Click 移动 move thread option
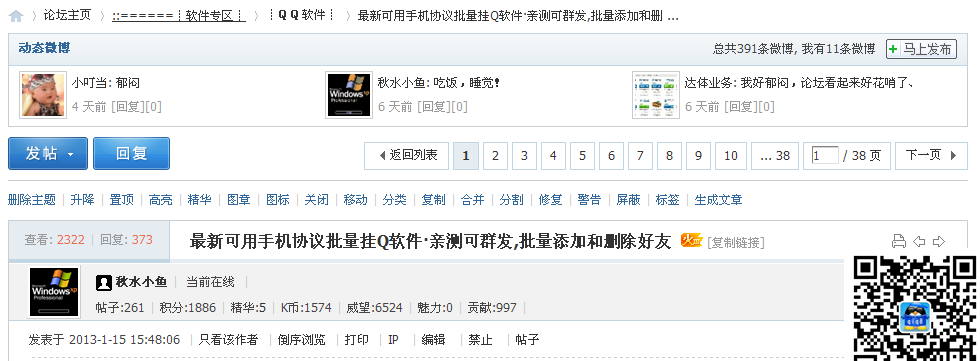Viewport: 980px width, 361px height. (356, 200)
